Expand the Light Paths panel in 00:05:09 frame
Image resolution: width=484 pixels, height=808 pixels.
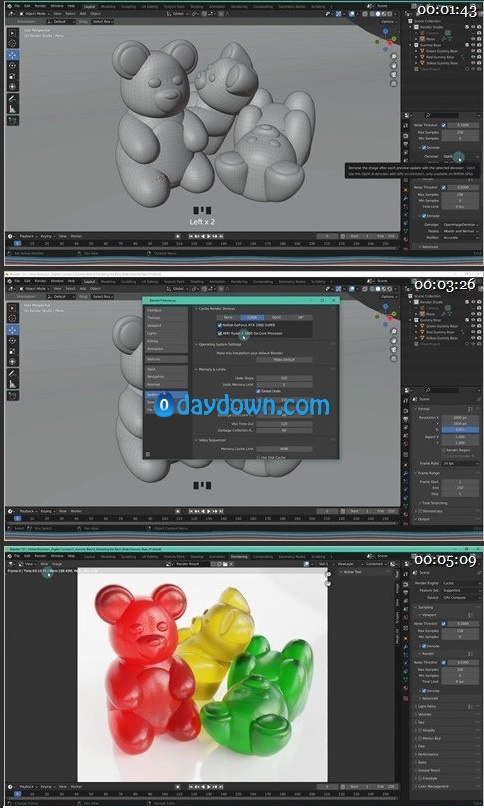tap(427, 706)
